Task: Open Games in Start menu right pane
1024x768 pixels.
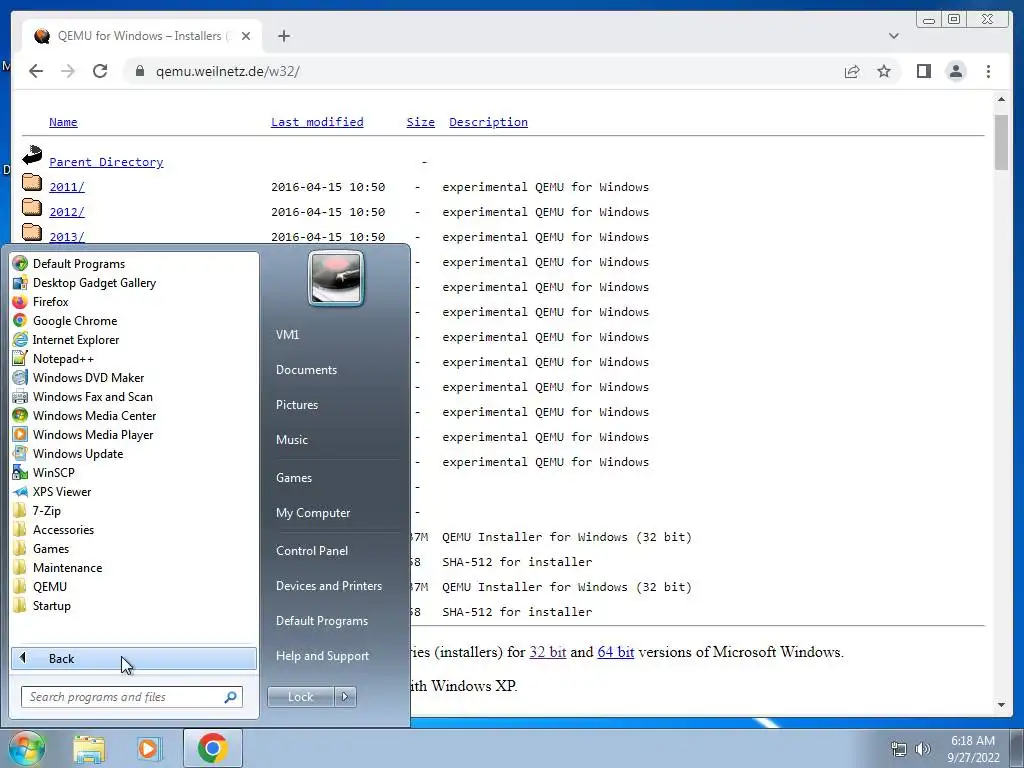Action: pos(294,477)
